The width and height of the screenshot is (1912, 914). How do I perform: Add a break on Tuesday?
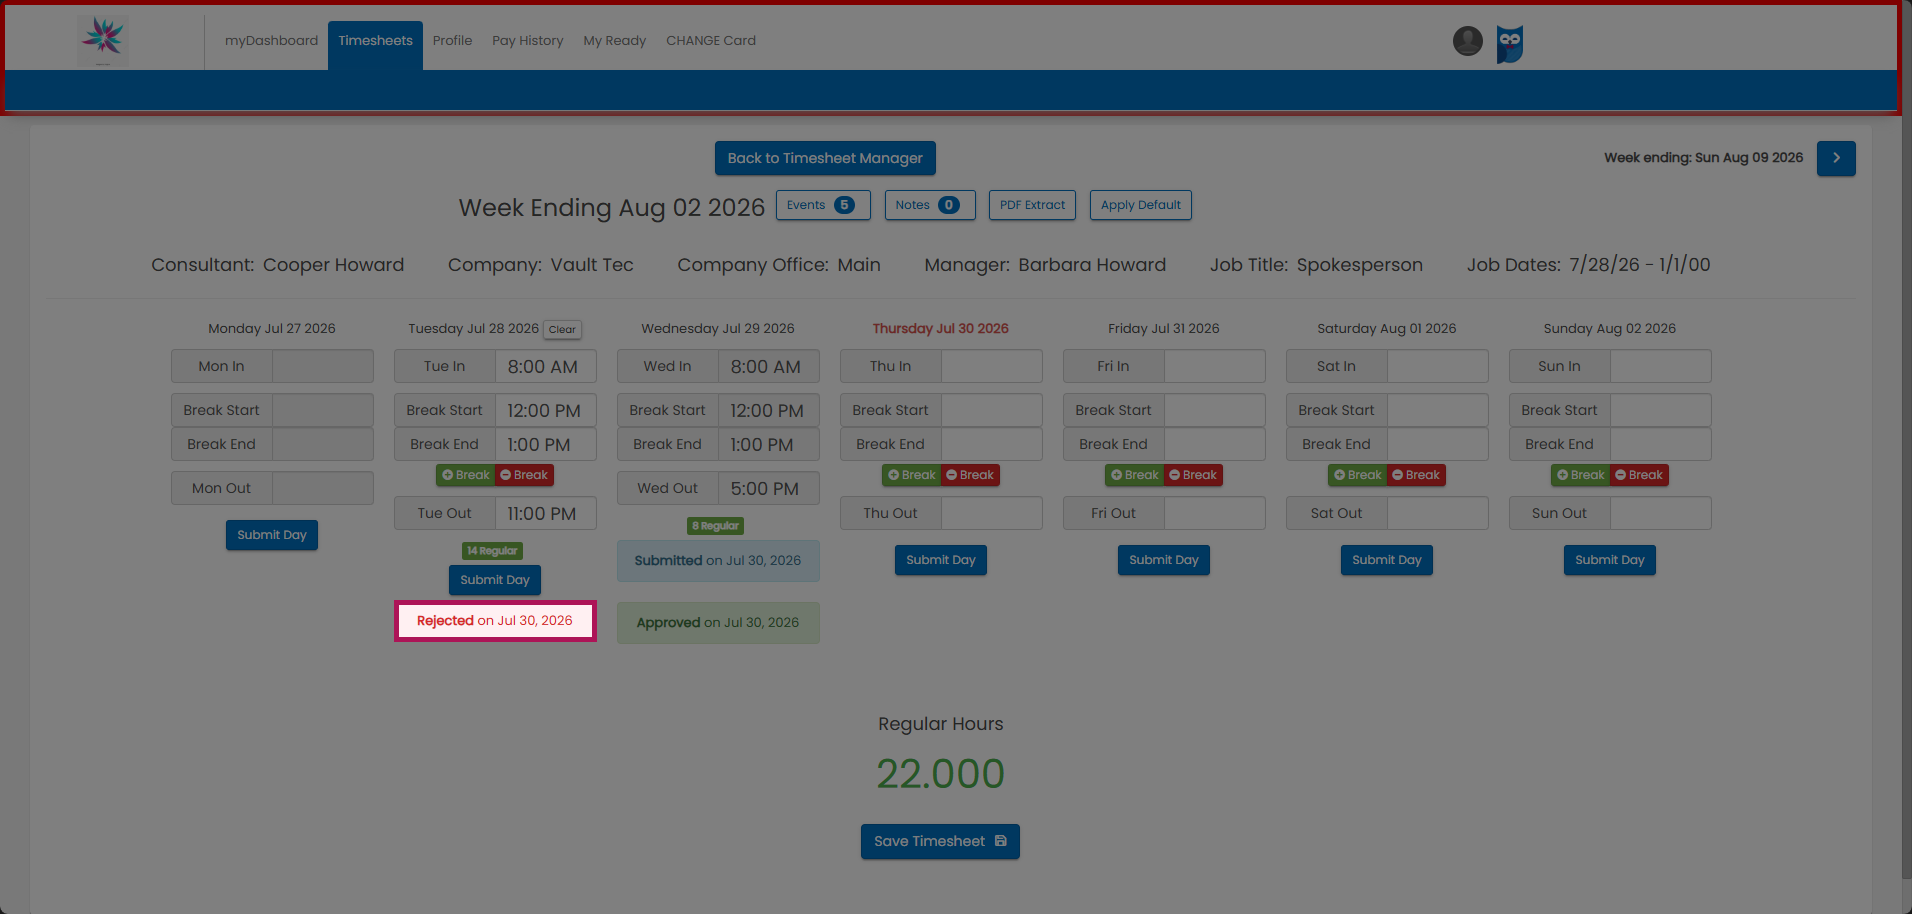click(x=466, y=475)
